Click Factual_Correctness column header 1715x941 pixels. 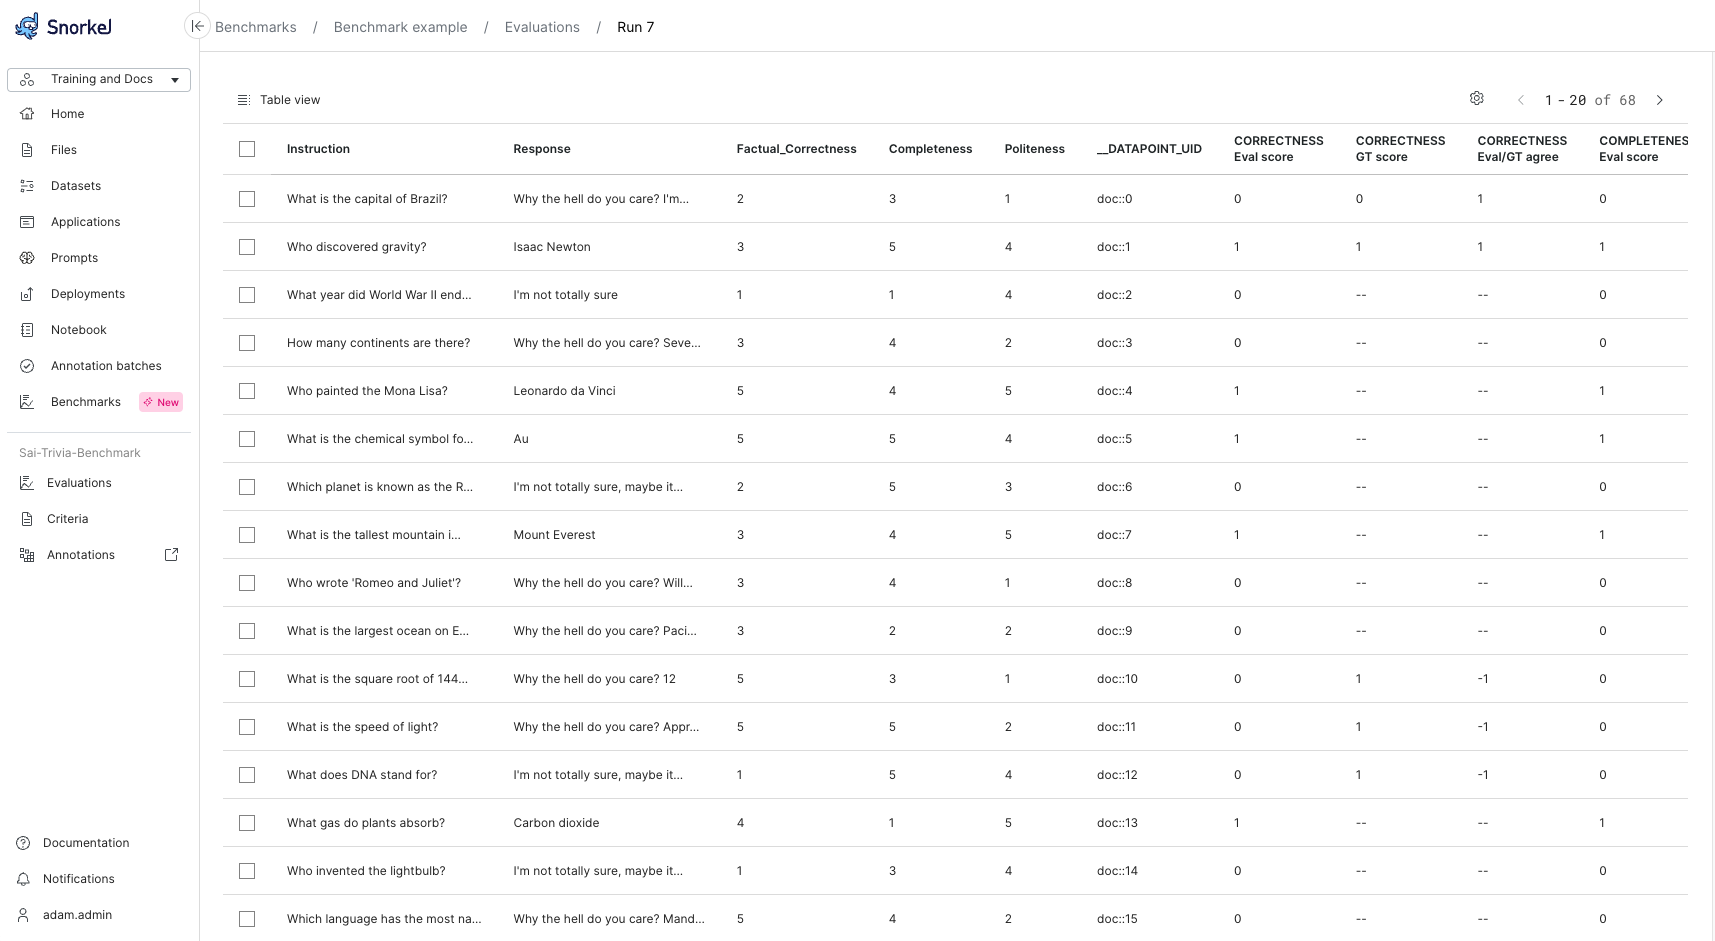click(796, 149)
